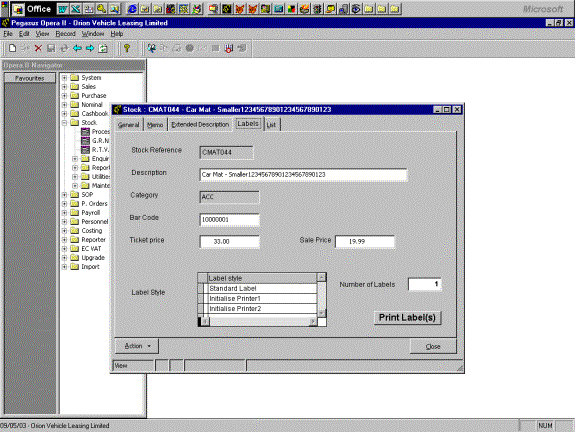Launch Word from the Office shortcut bar
This screenshot has width=575, height=432.
point(63,9)
